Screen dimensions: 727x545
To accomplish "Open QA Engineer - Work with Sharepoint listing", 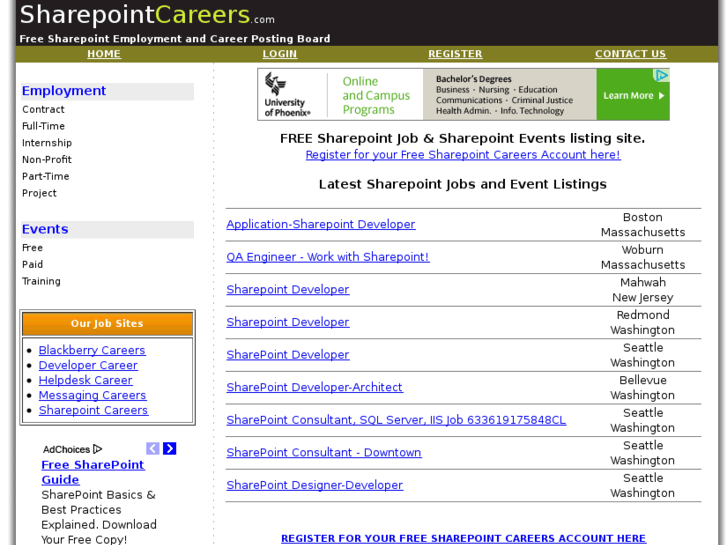I will click(328, 257).
